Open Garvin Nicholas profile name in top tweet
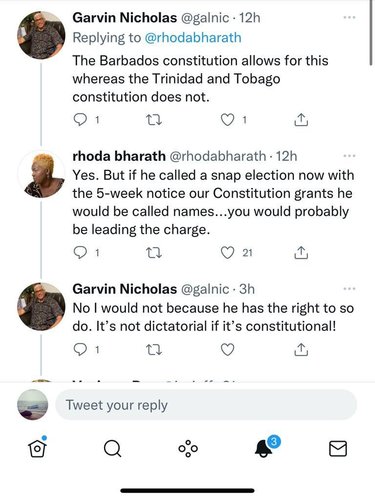The height and width of the screenshot is (500, 375). click(x=125, y=18)
